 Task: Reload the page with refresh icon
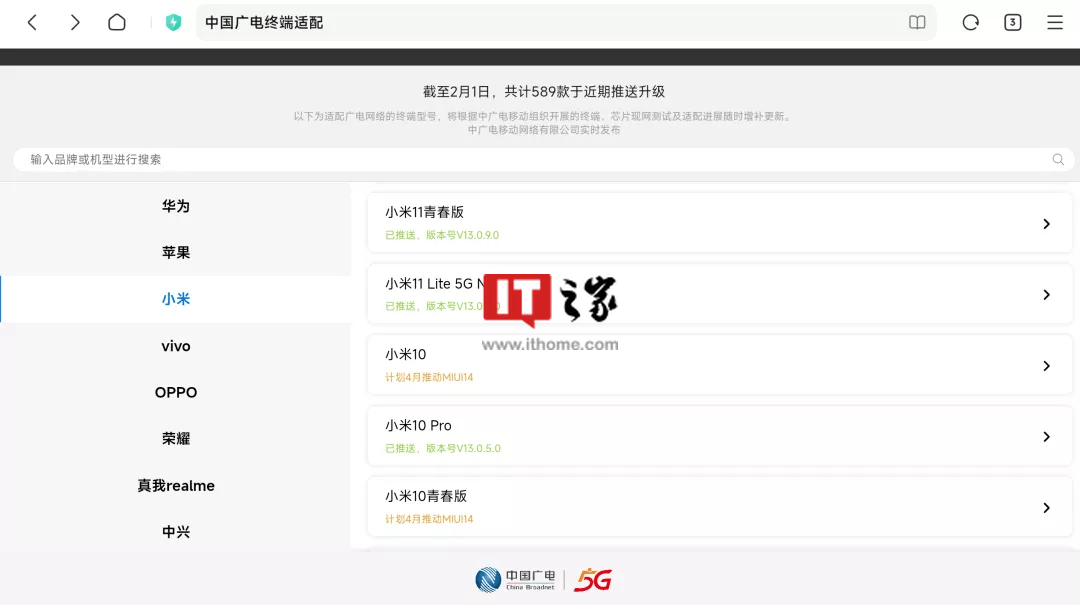[x=970, y=23]
